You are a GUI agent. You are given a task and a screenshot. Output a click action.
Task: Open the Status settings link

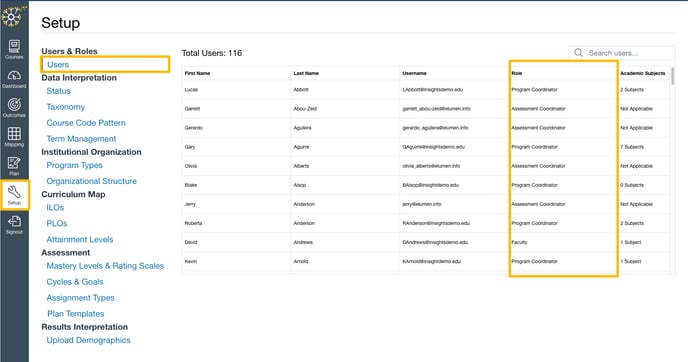[58, 91]
